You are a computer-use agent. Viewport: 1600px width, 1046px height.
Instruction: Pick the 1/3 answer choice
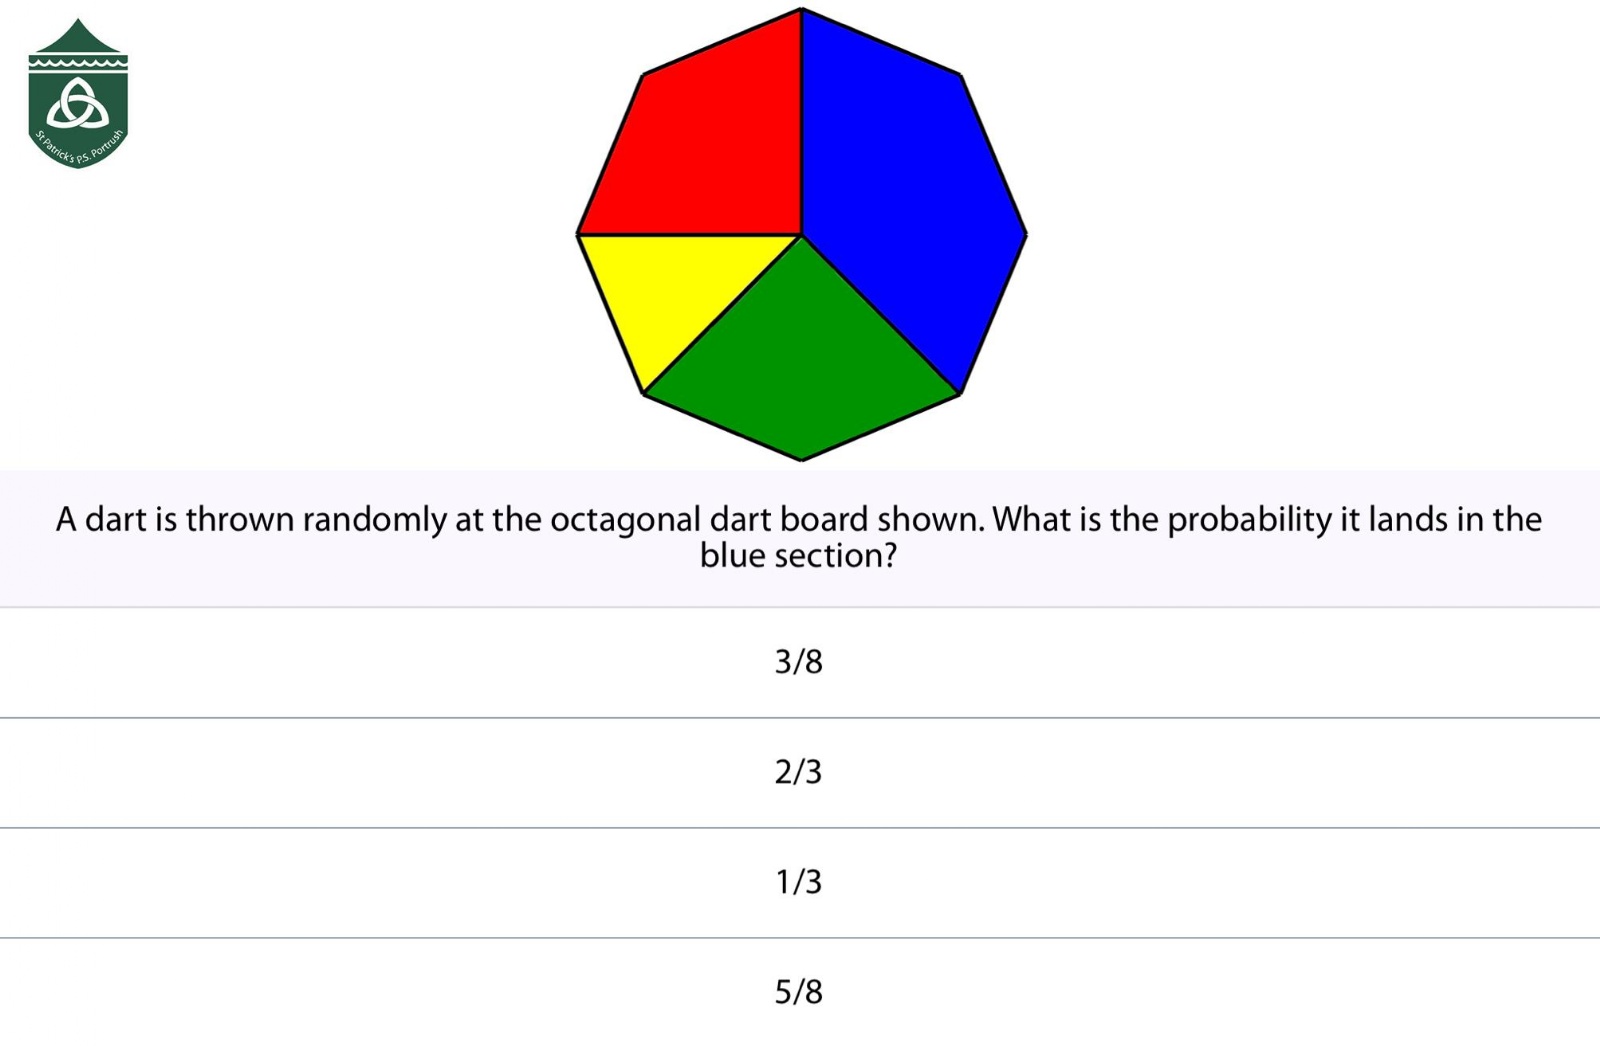(799, 882)
